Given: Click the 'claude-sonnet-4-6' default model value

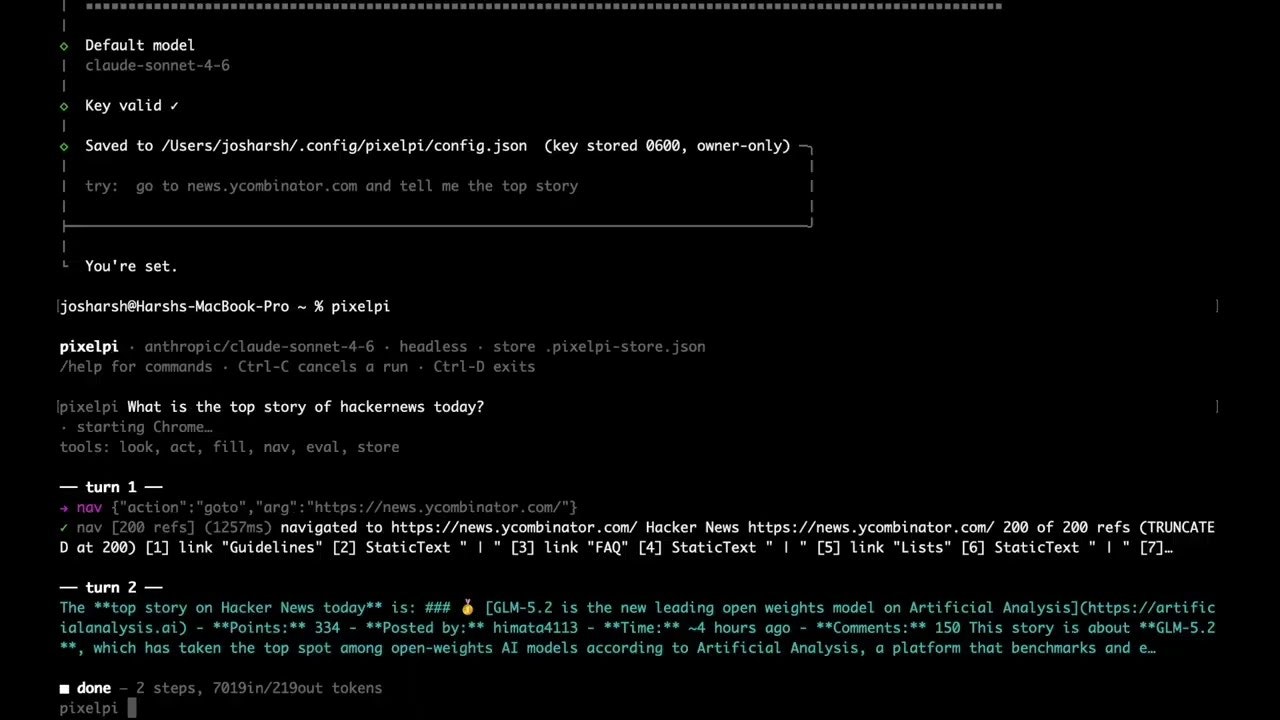Looking at the screenshot, I should (157, 65).
